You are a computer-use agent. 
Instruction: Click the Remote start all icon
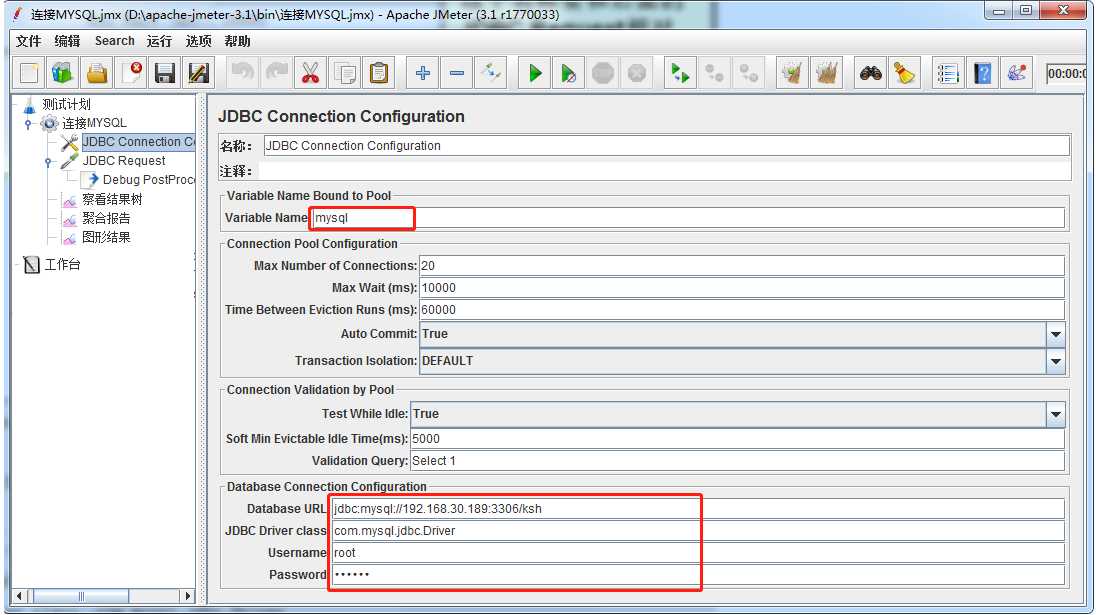680,73
